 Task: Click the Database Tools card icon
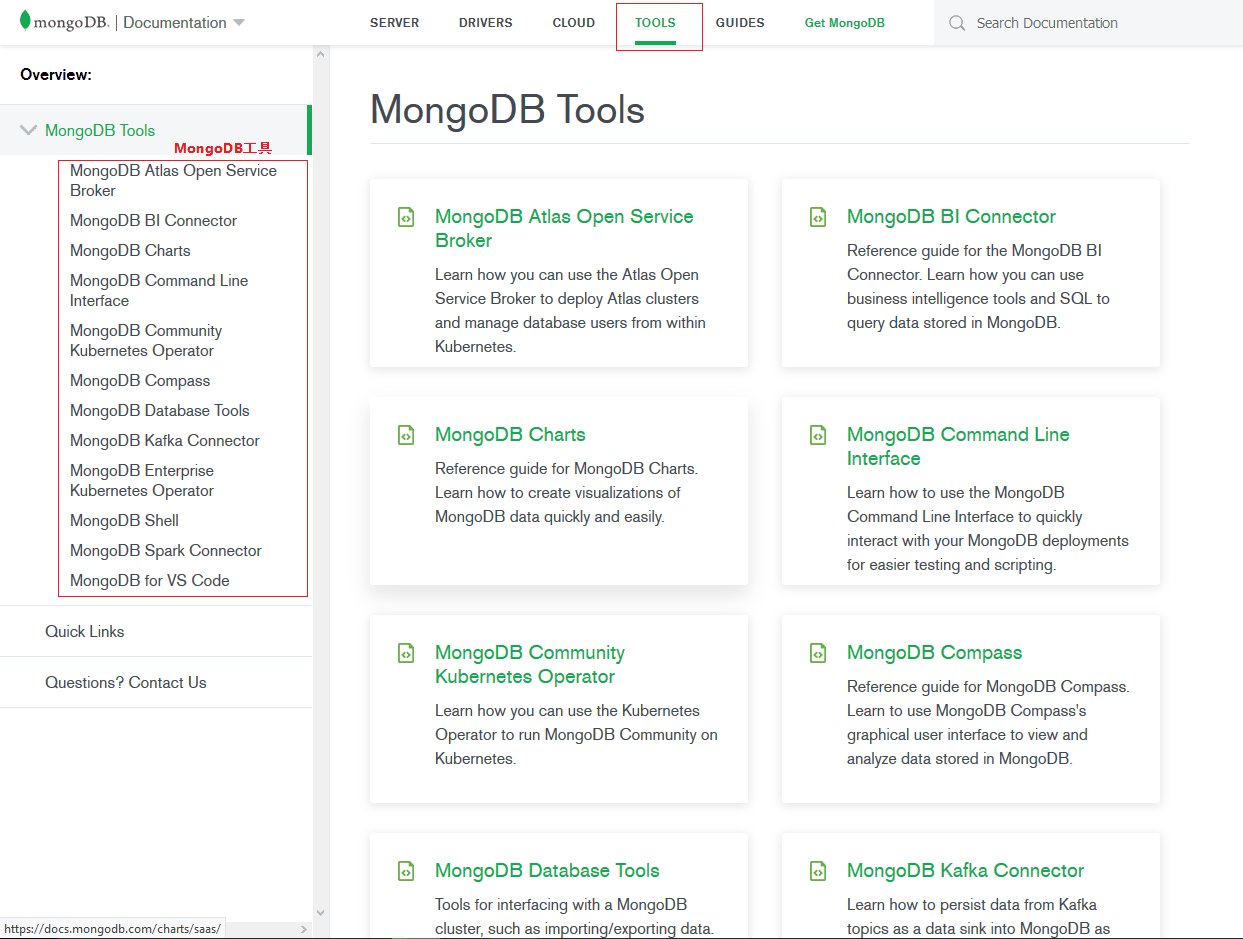click(x=406, y=871)
